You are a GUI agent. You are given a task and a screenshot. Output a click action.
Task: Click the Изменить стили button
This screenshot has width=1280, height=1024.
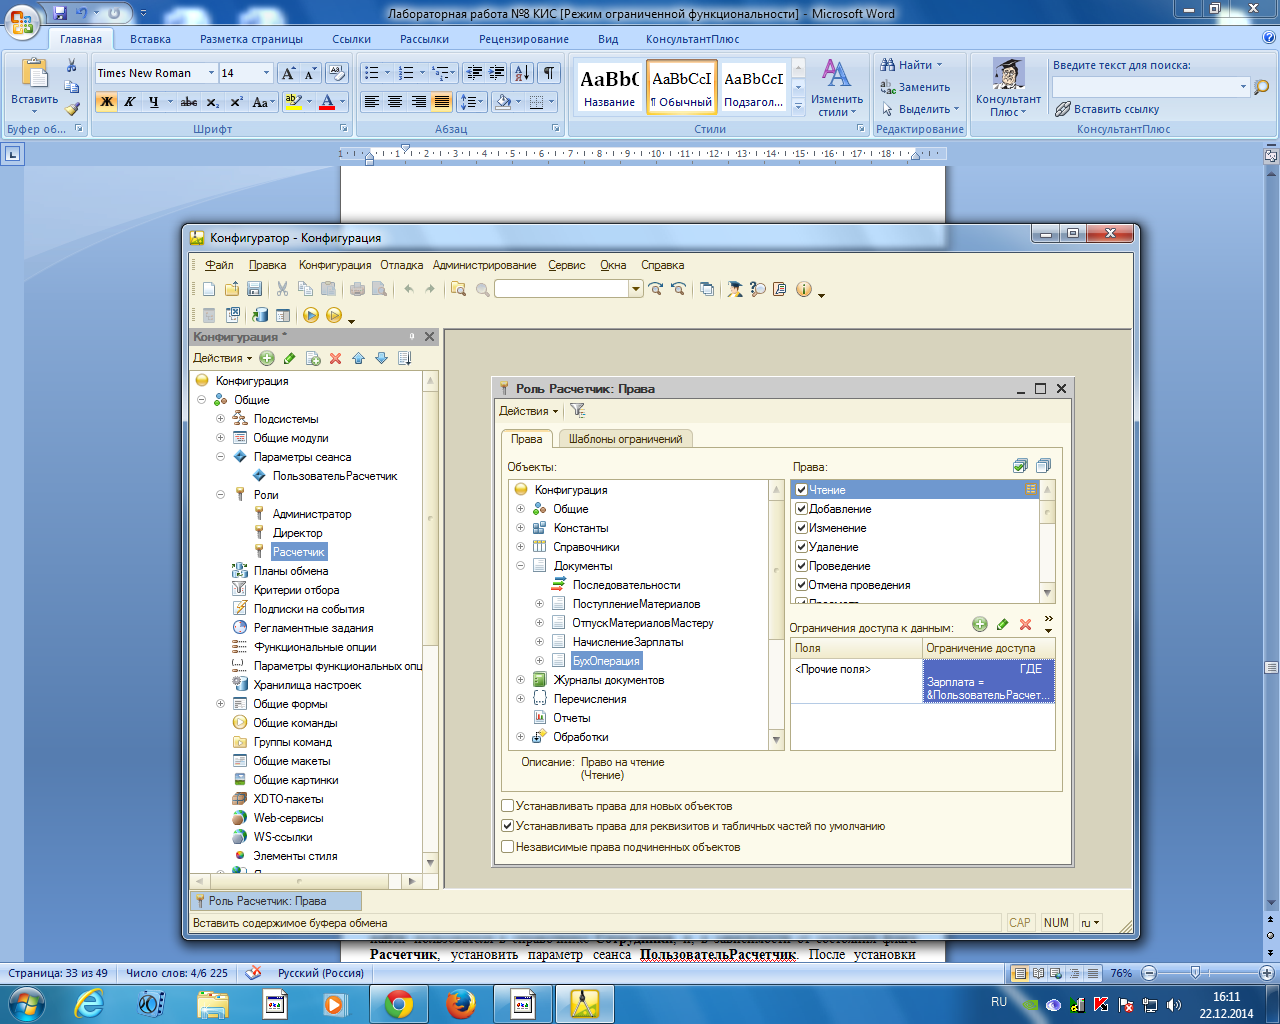tap(836, 88)
